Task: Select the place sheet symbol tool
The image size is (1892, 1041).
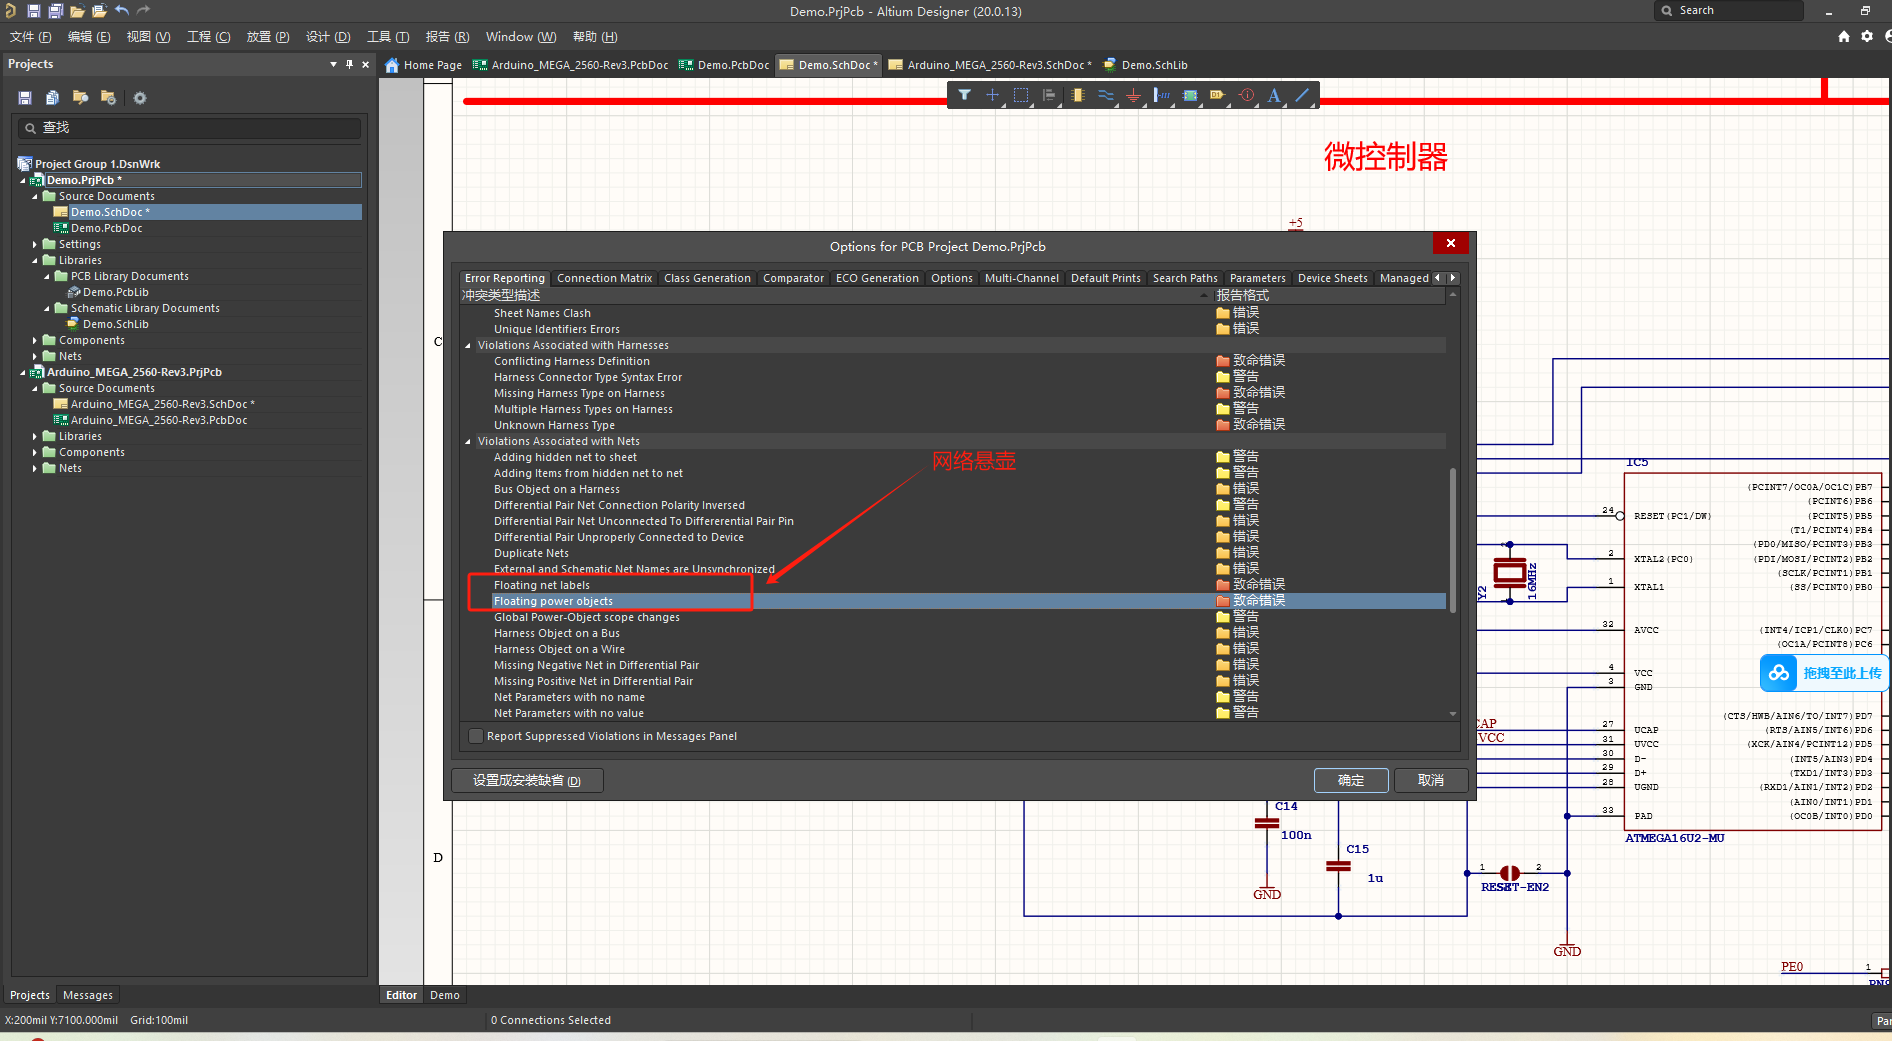Action: (1190, 95)
